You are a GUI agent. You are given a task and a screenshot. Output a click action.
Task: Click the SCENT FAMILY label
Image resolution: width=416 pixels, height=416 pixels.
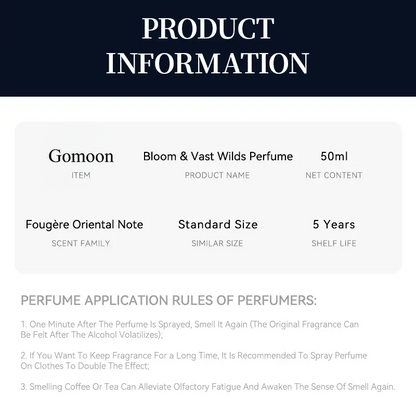(81, 243)
